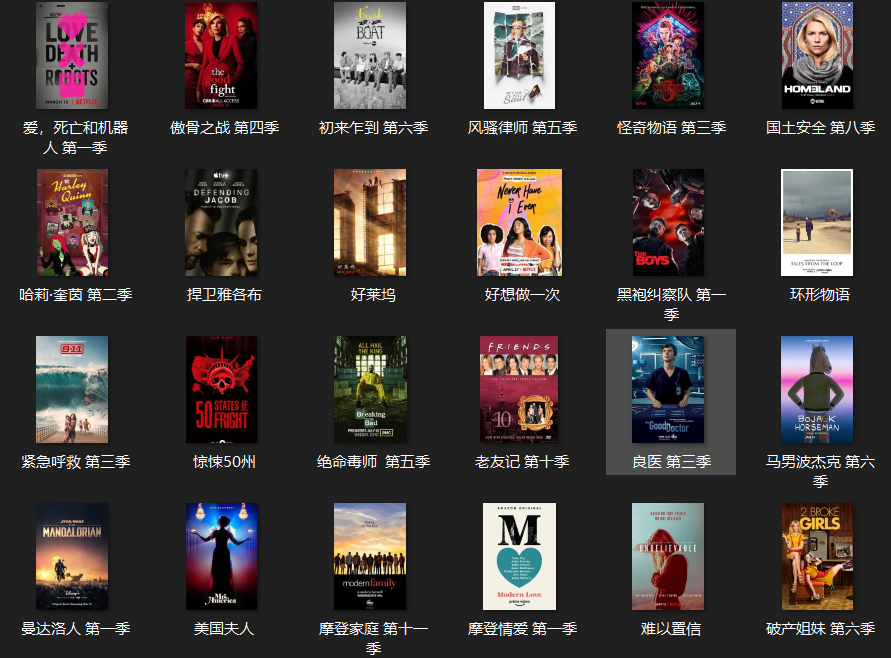This screenshot has width=891, height=658.
Task: Click the Mrs. America poster
Action: point(221,556)
